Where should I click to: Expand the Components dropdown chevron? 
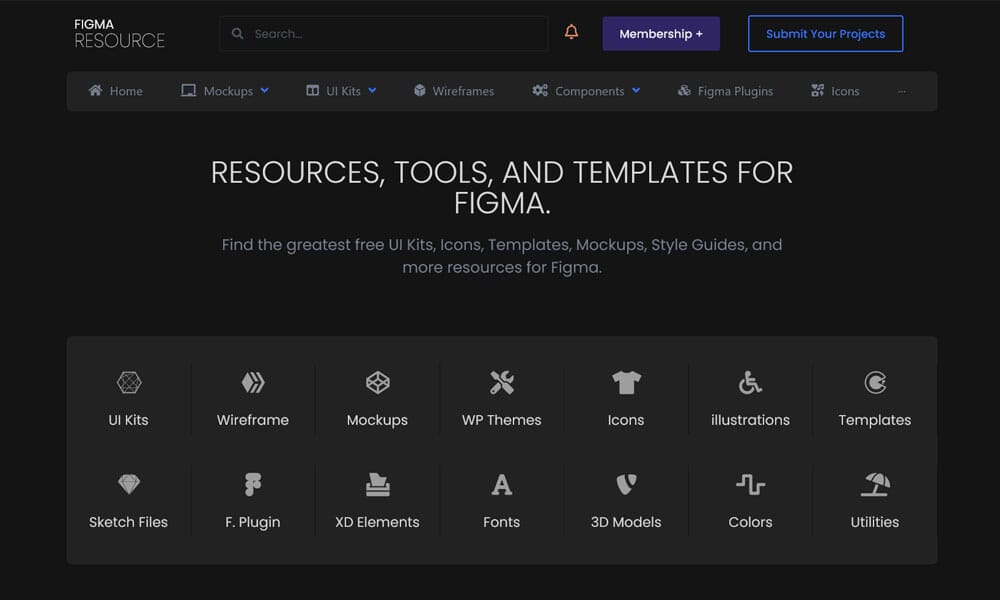(x=636, y=91)
